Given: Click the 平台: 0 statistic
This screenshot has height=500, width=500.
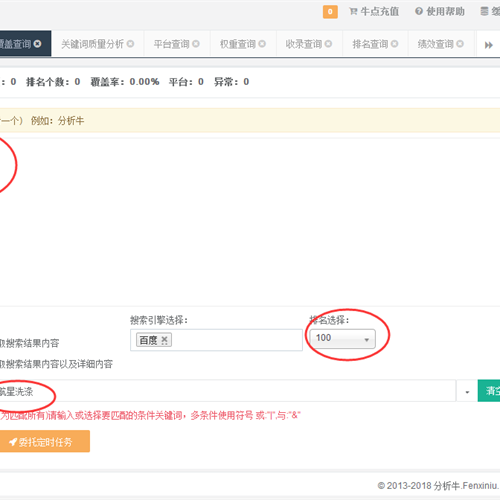Looking at the screenshot, I should 186,82.
